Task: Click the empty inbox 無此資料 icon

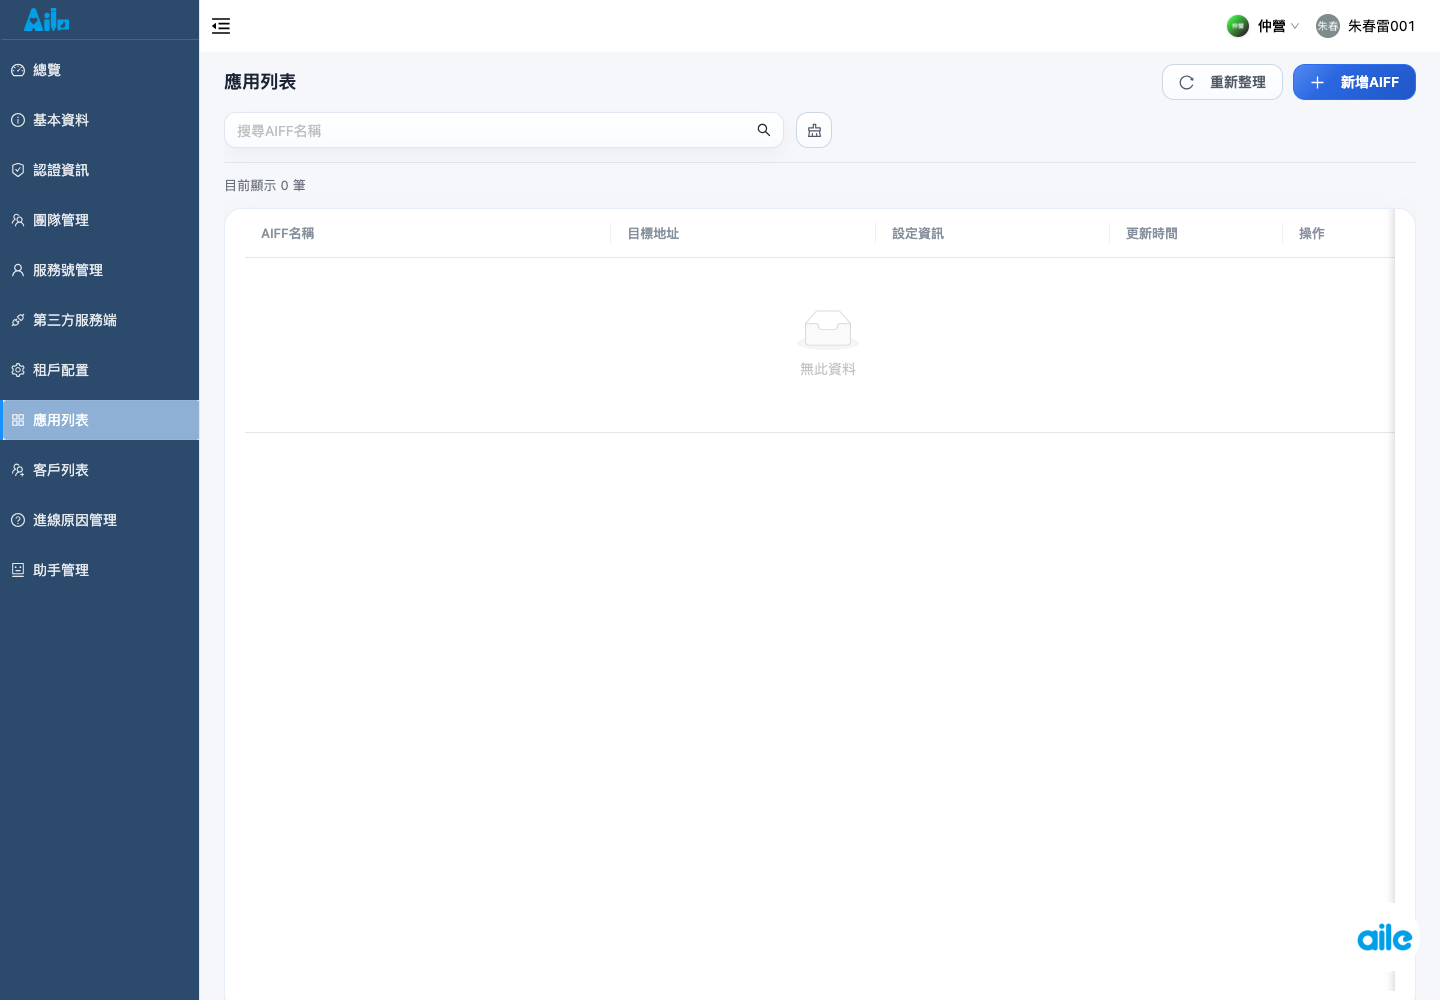Action: [828, 329]
